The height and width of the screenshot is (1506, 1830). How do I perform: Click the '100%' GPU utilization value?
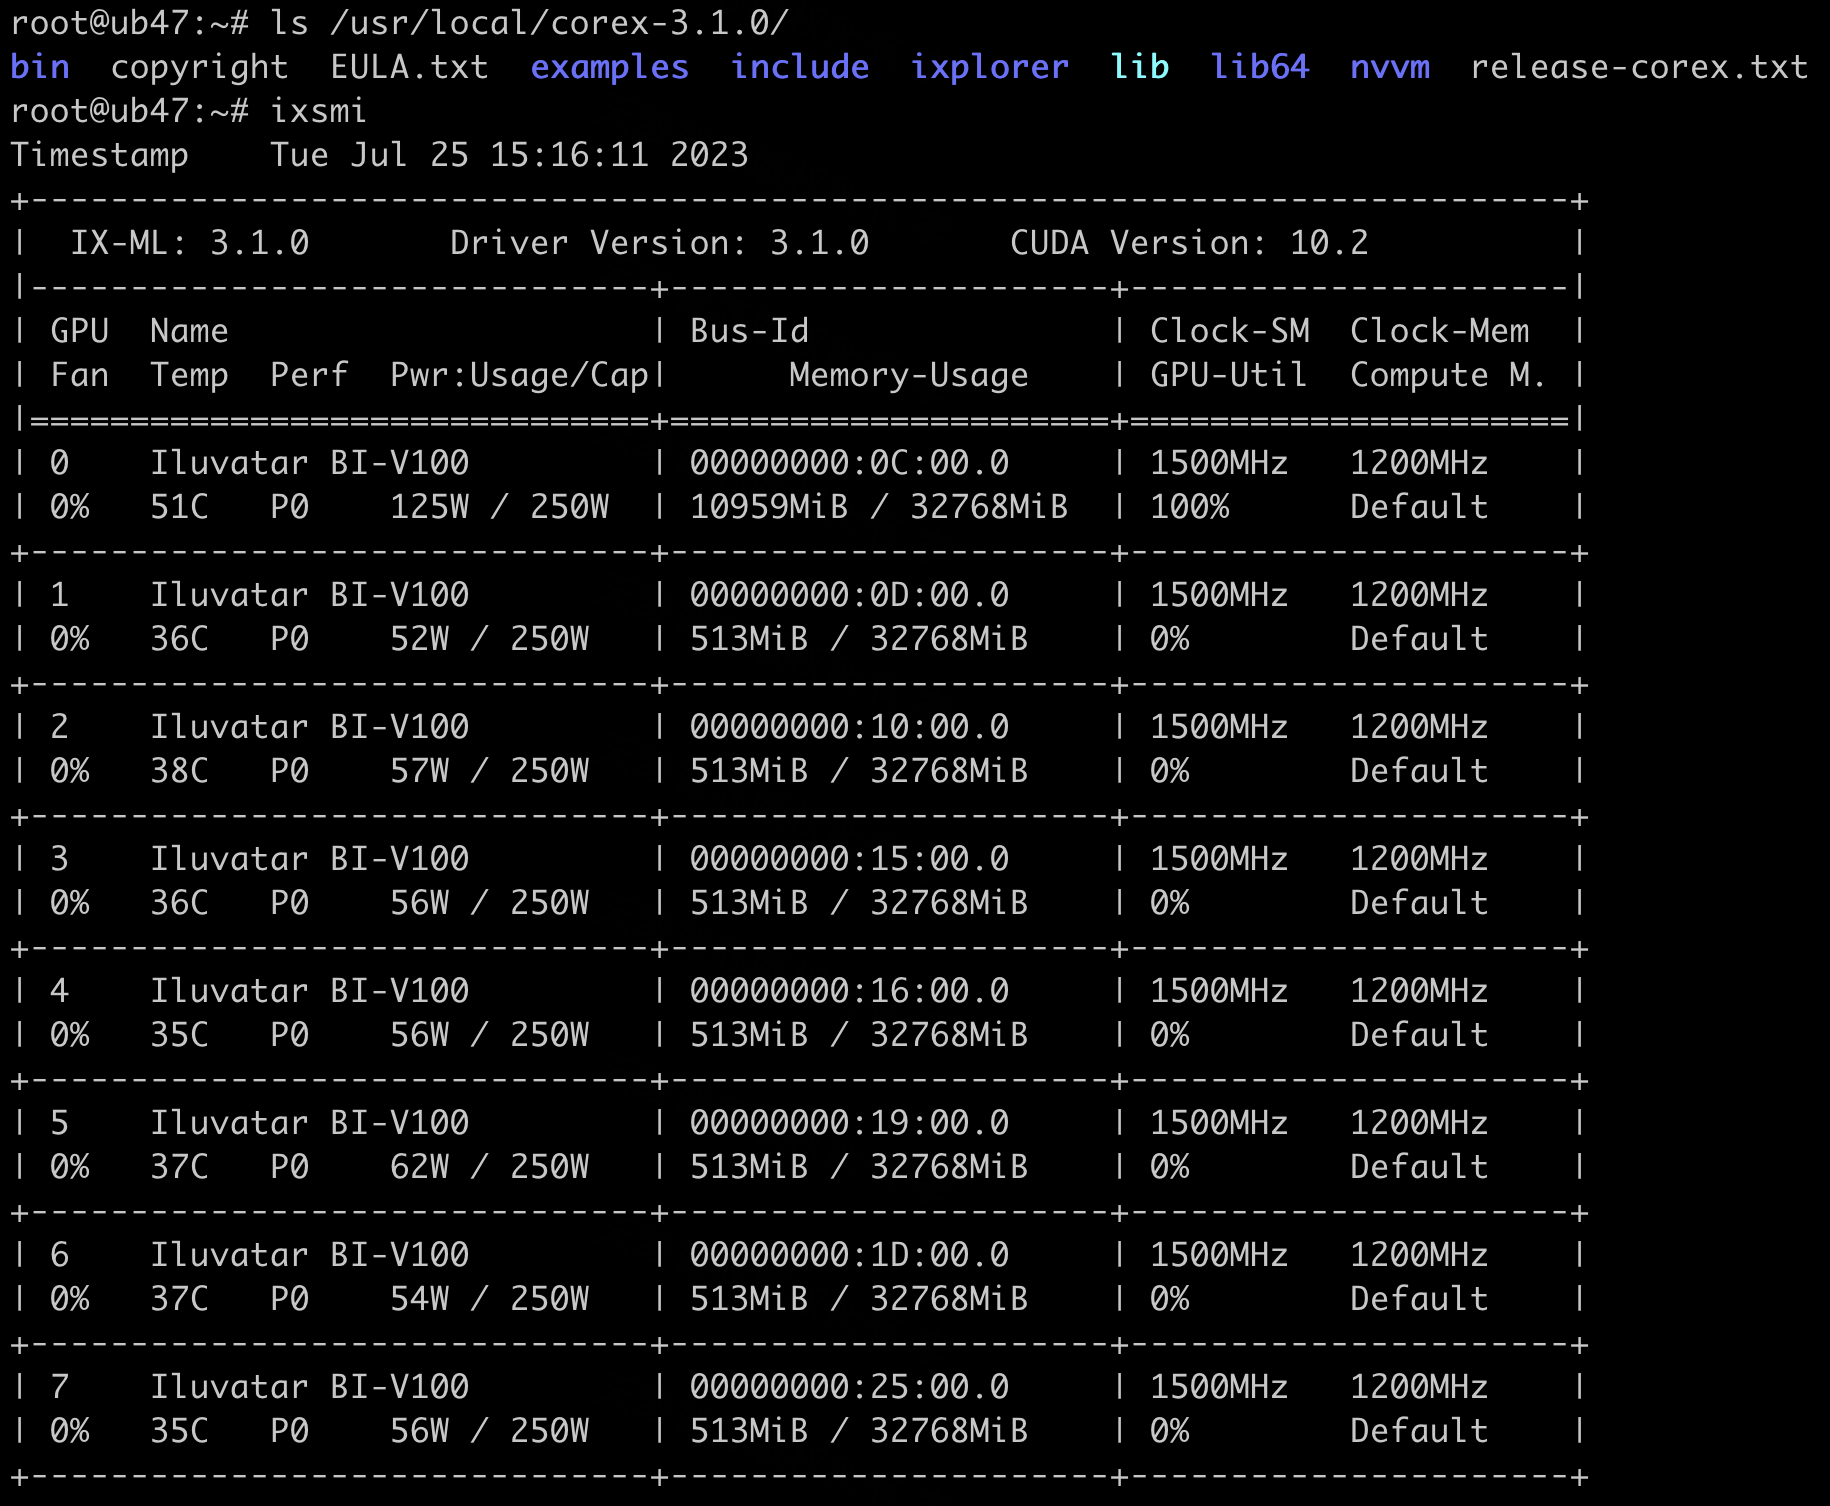[x=1189, y=507]
